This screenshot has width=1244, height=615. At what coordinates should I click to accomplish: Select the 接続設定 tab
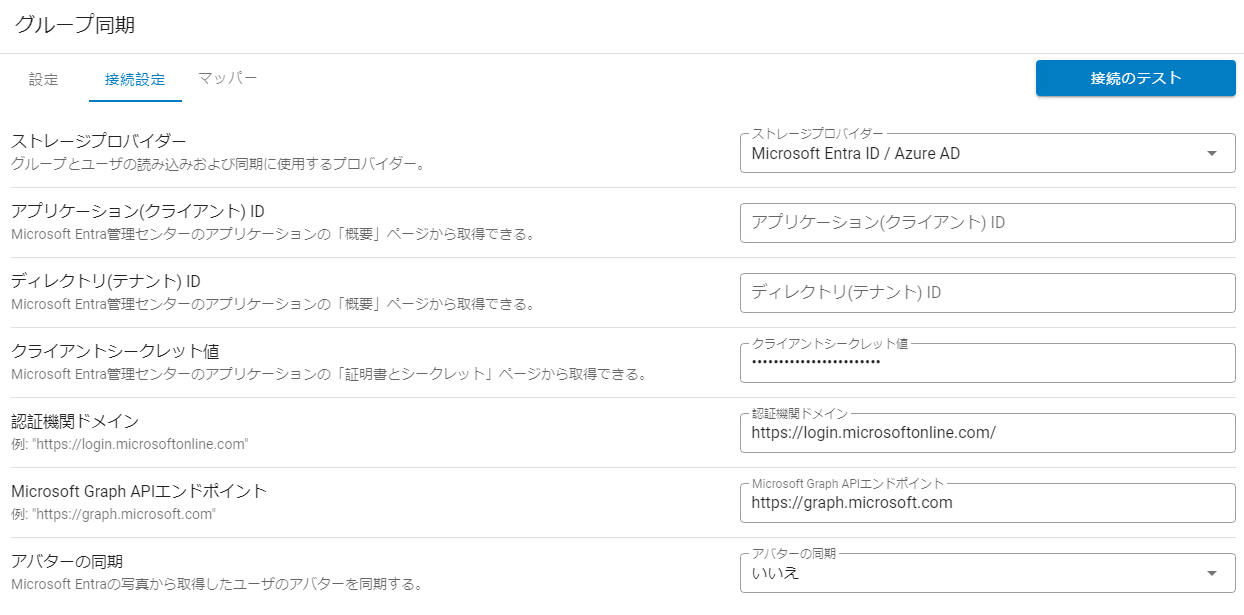(135, 80)
